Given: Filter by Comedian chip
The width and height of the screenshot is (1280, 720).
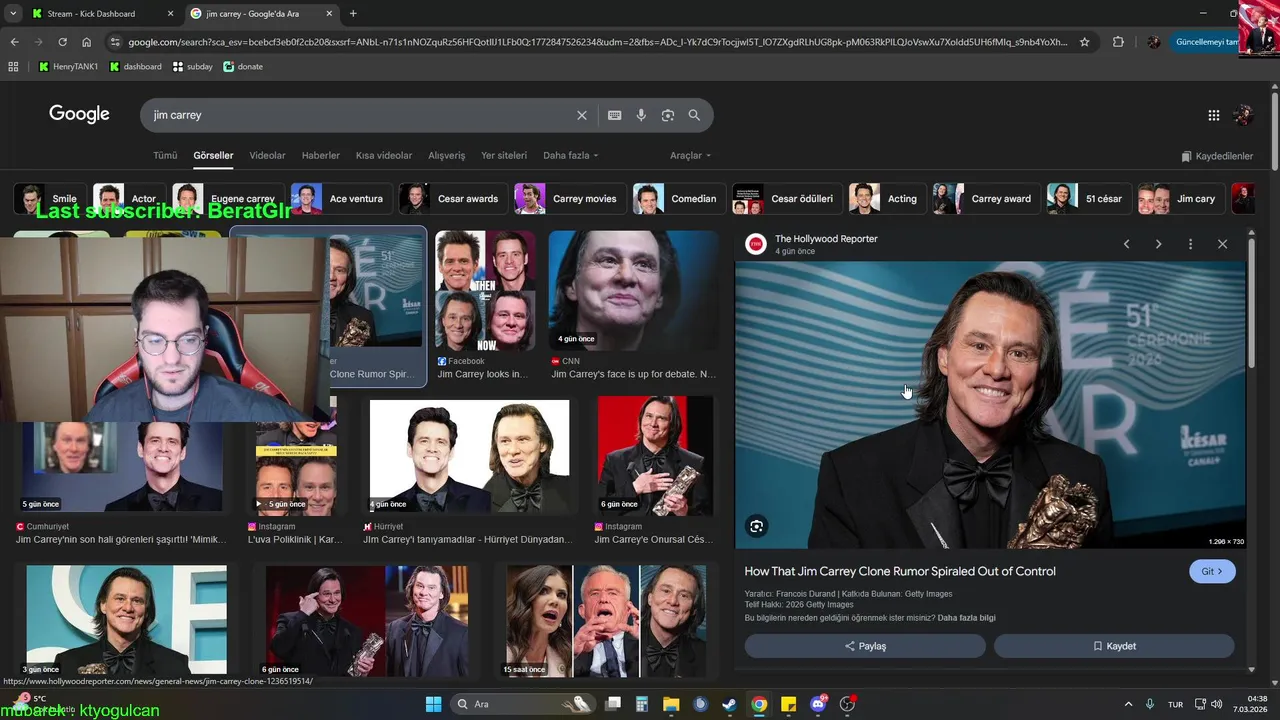Looking at the screenshot, I should [679, 198].
